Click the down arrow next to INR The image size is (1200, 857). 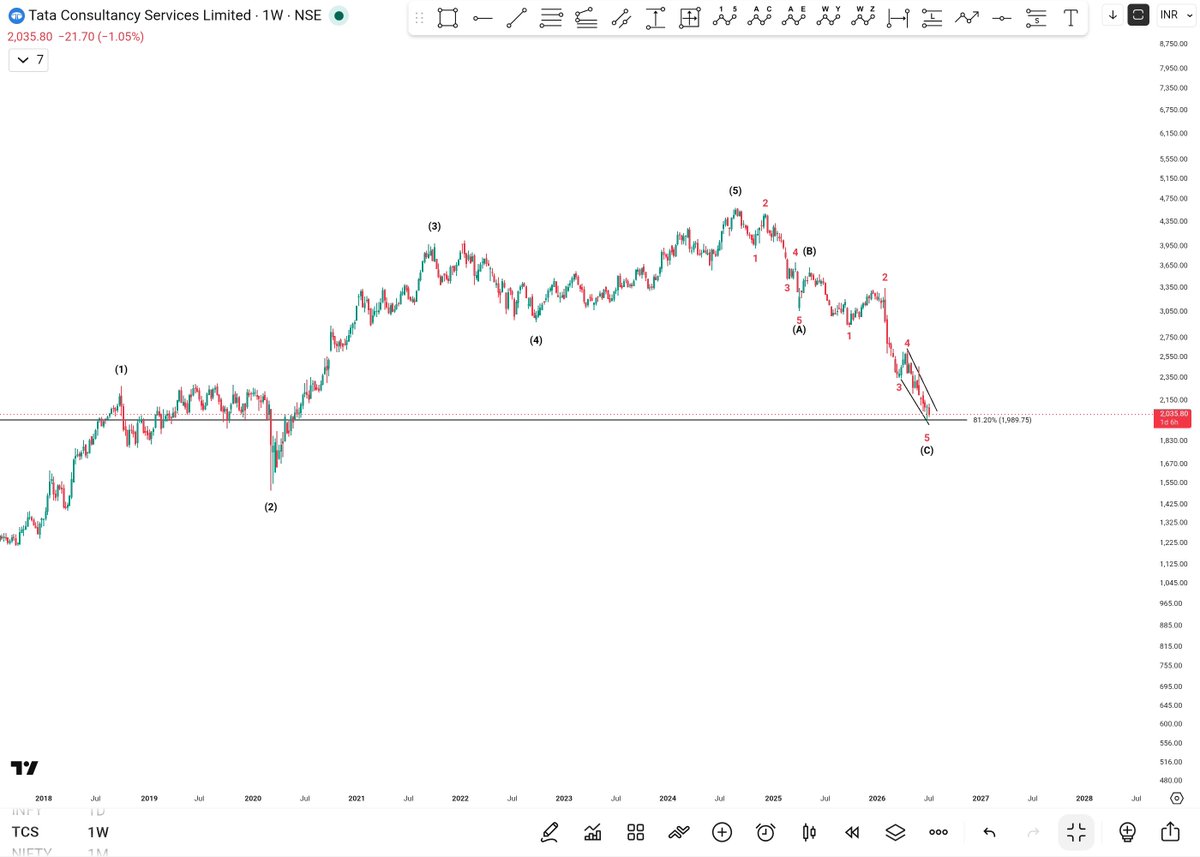(1113, 15)
